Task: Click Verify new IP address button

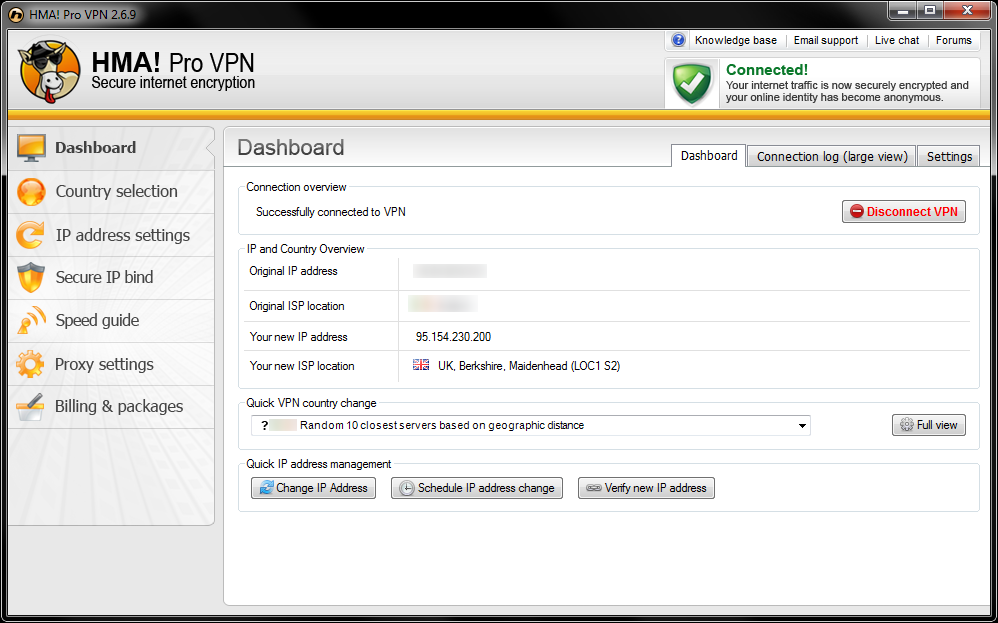Action: (x=646, y=488)
